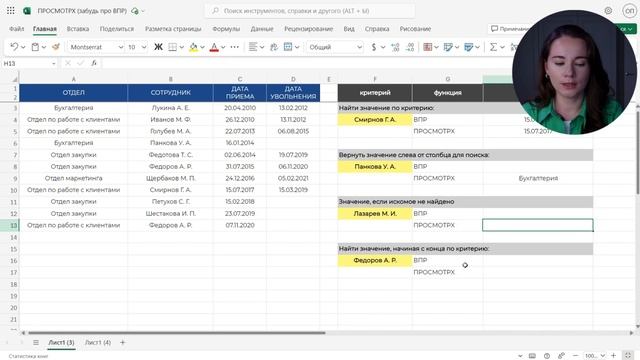The height and width of the screenshot is (360, 640).
Task: Click formula bar cancel X icon
Action: 68,63
